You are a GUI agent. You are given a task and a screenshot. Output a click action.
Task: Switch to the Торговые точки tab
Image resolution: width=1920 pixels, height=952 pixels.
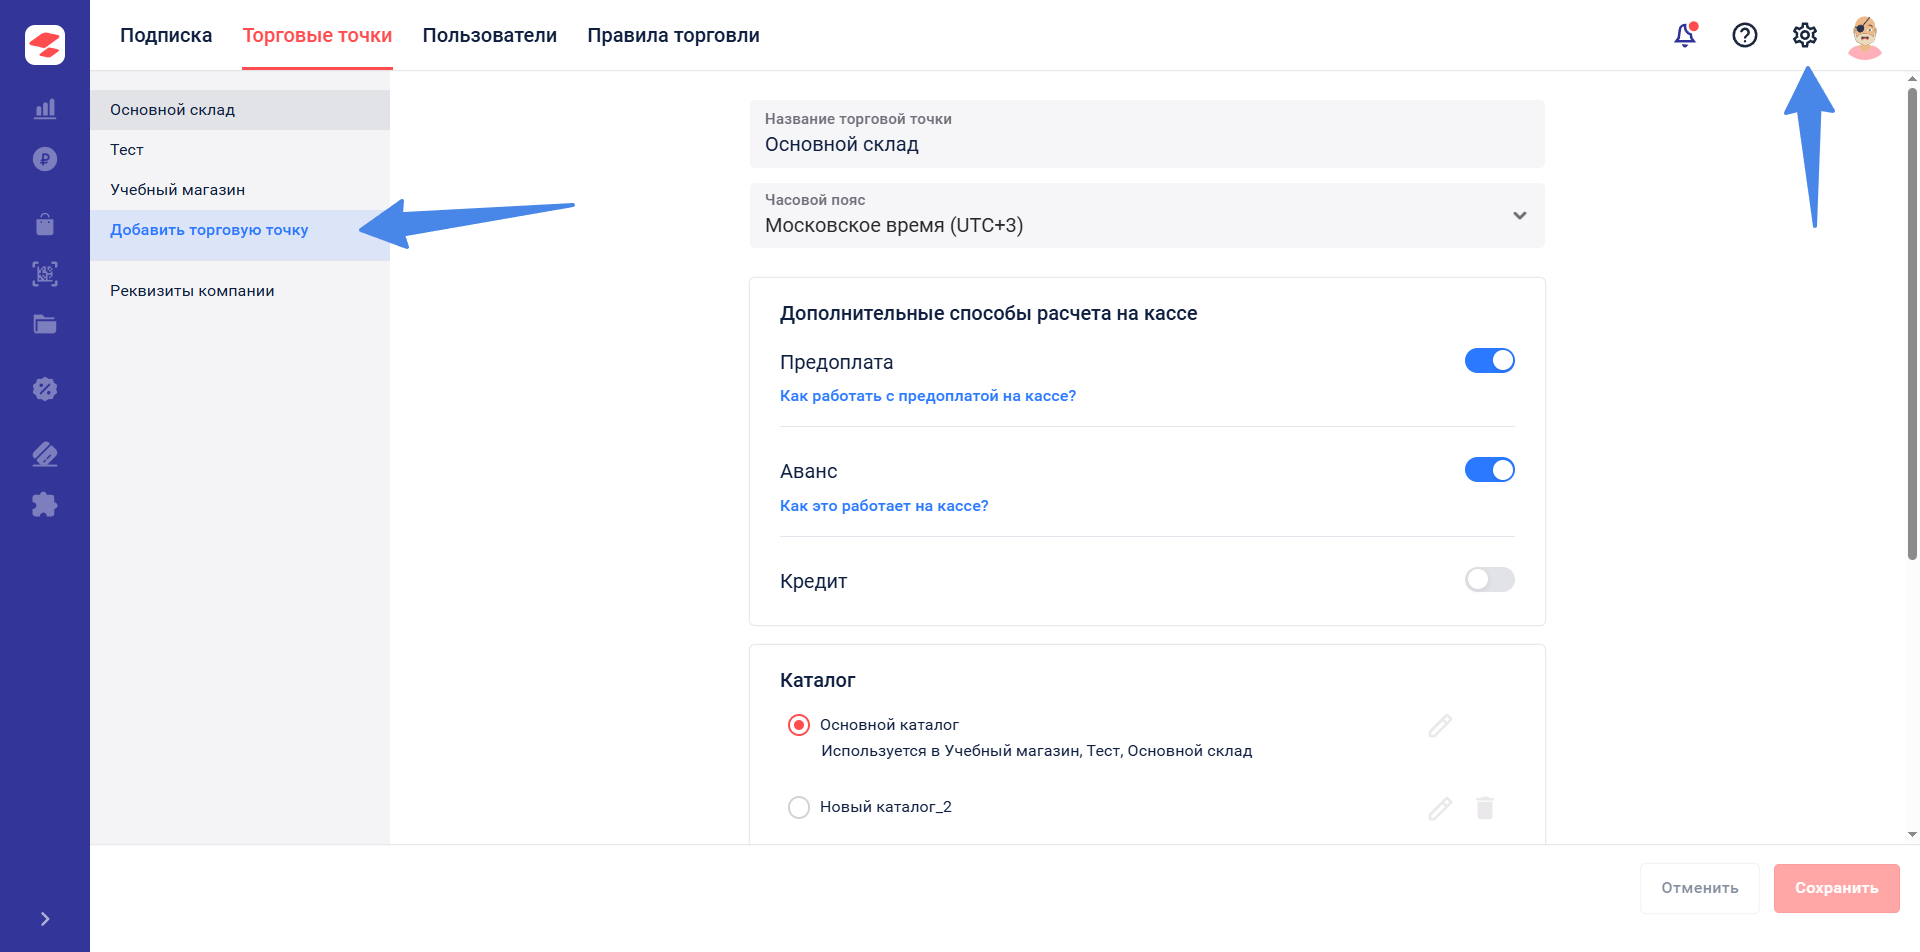(x=317, y=35)
